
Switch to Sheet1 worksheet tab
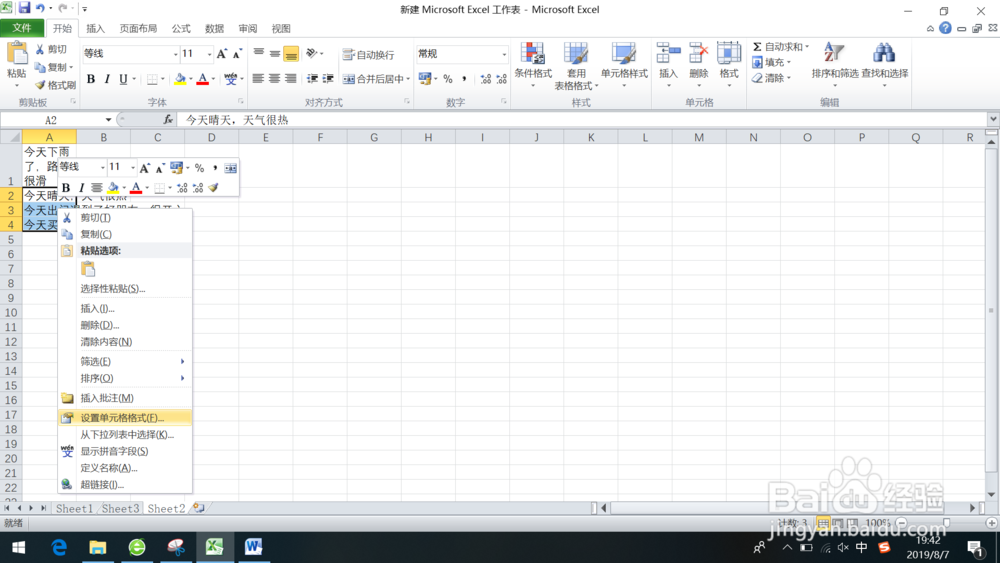74,508
